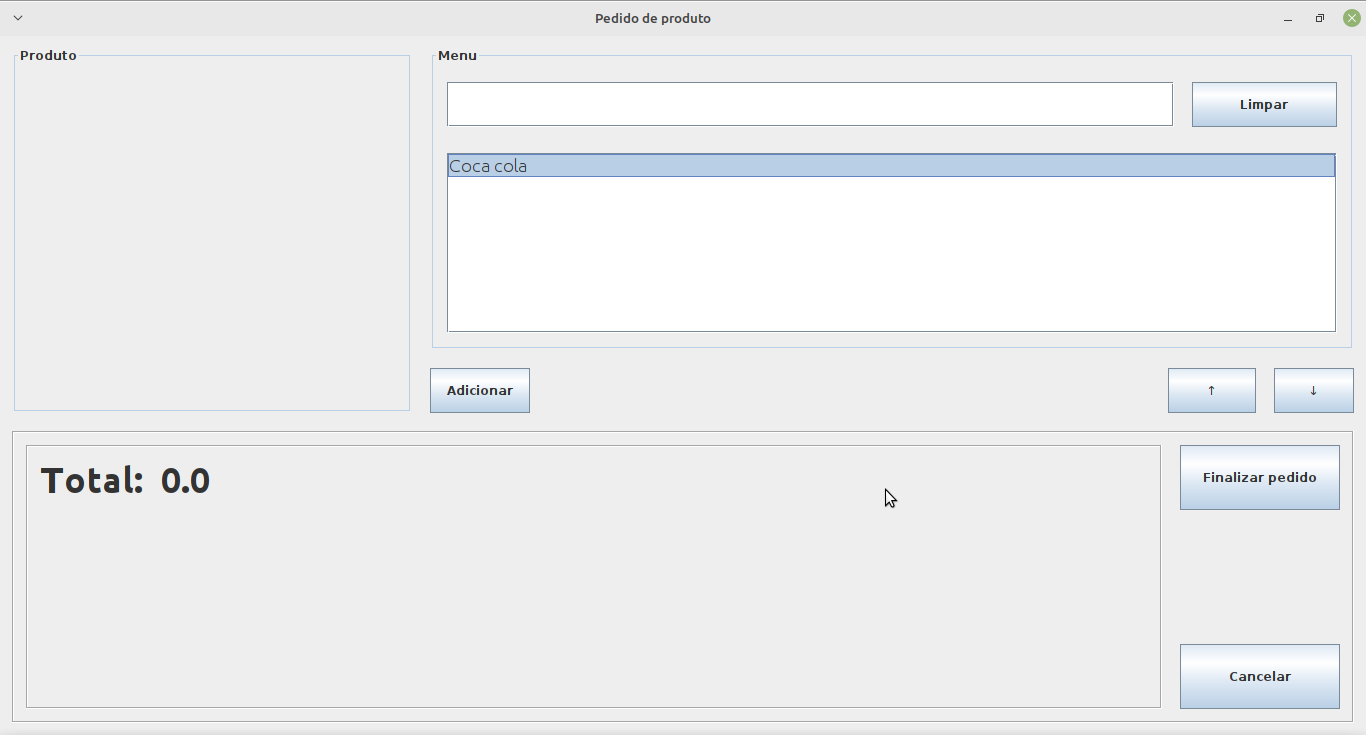Click Cancelar to abort the order
1366x735 pixels.
[1259, 676]
